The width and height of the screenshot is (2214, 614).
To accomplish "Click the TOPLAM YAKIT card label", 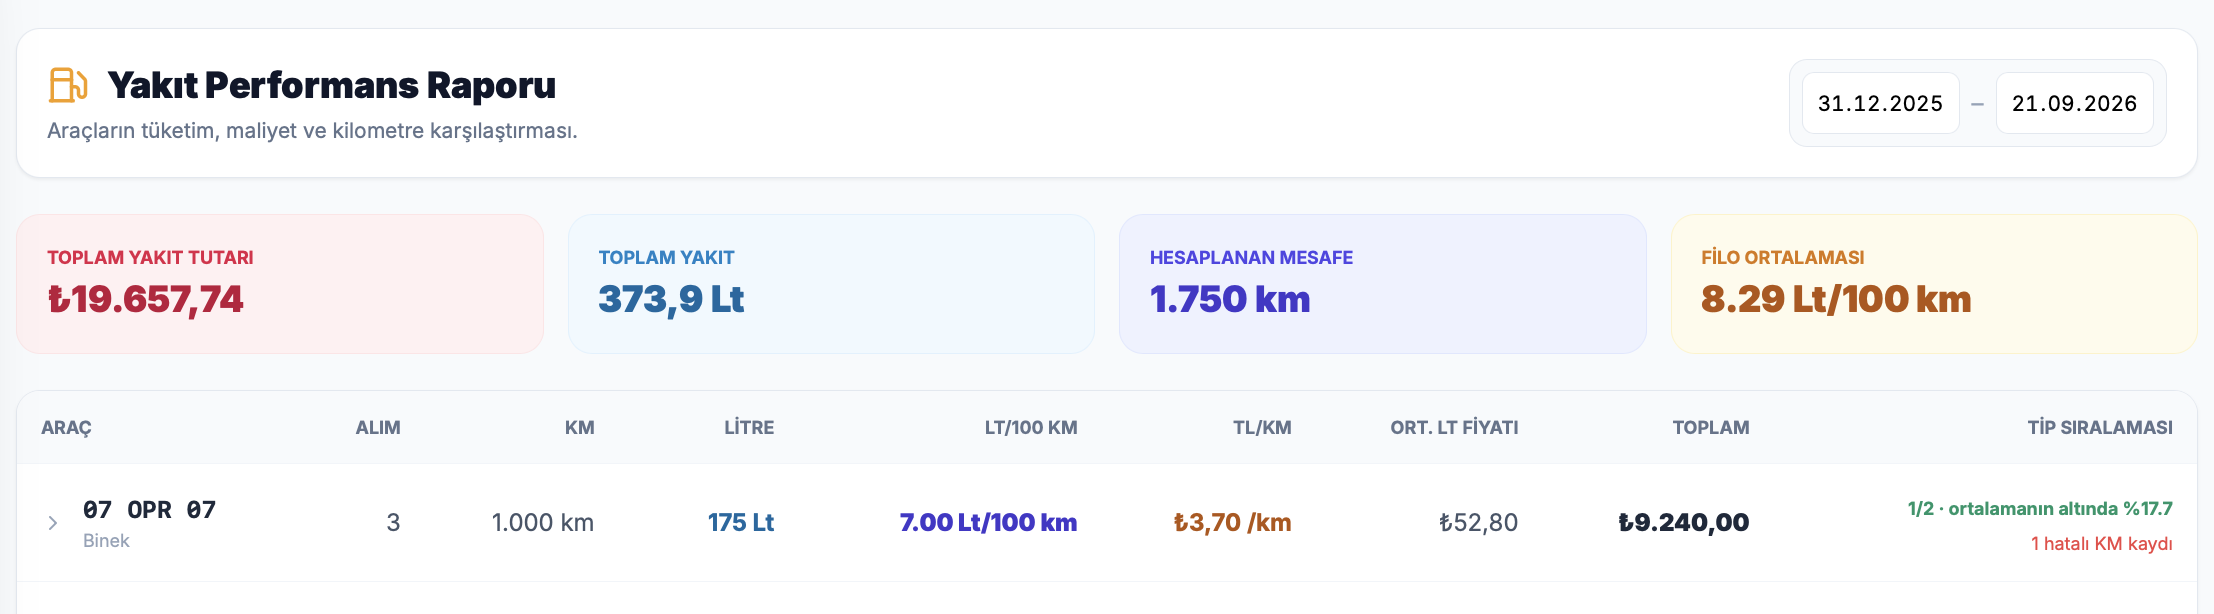I will click(666, 258).
